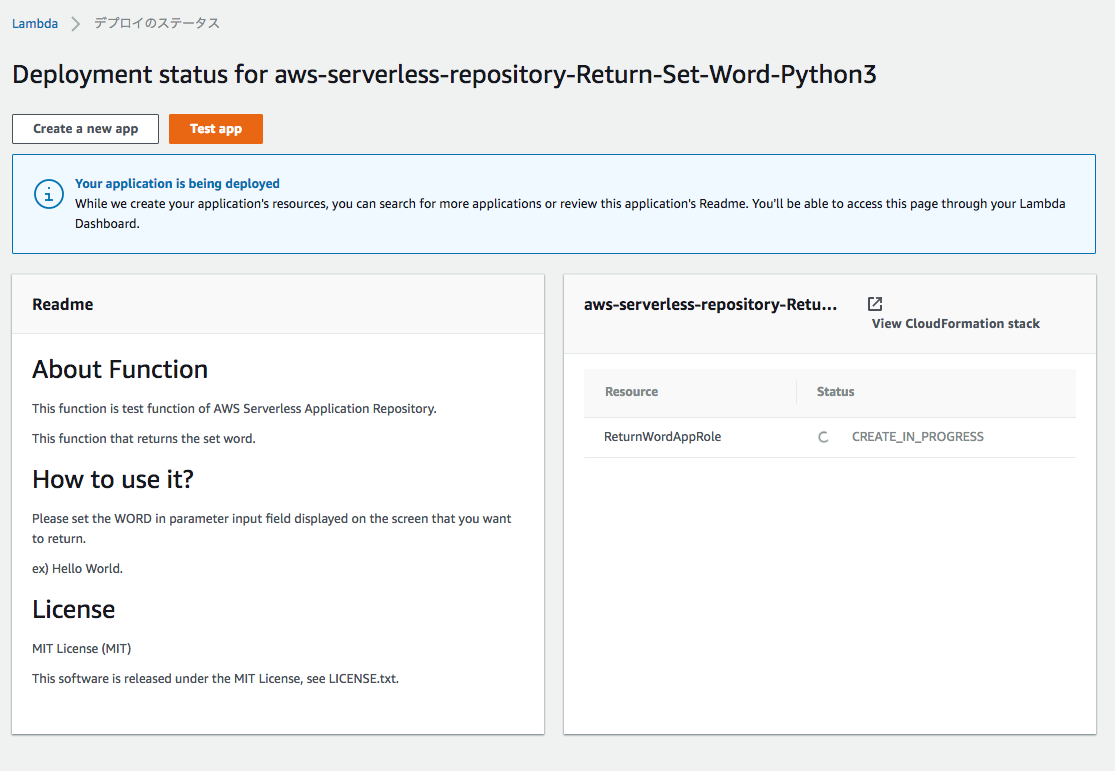1115x771 pixels.
Task: Select the ReturnWordAppRole resource entry
Action: [664, 436]
